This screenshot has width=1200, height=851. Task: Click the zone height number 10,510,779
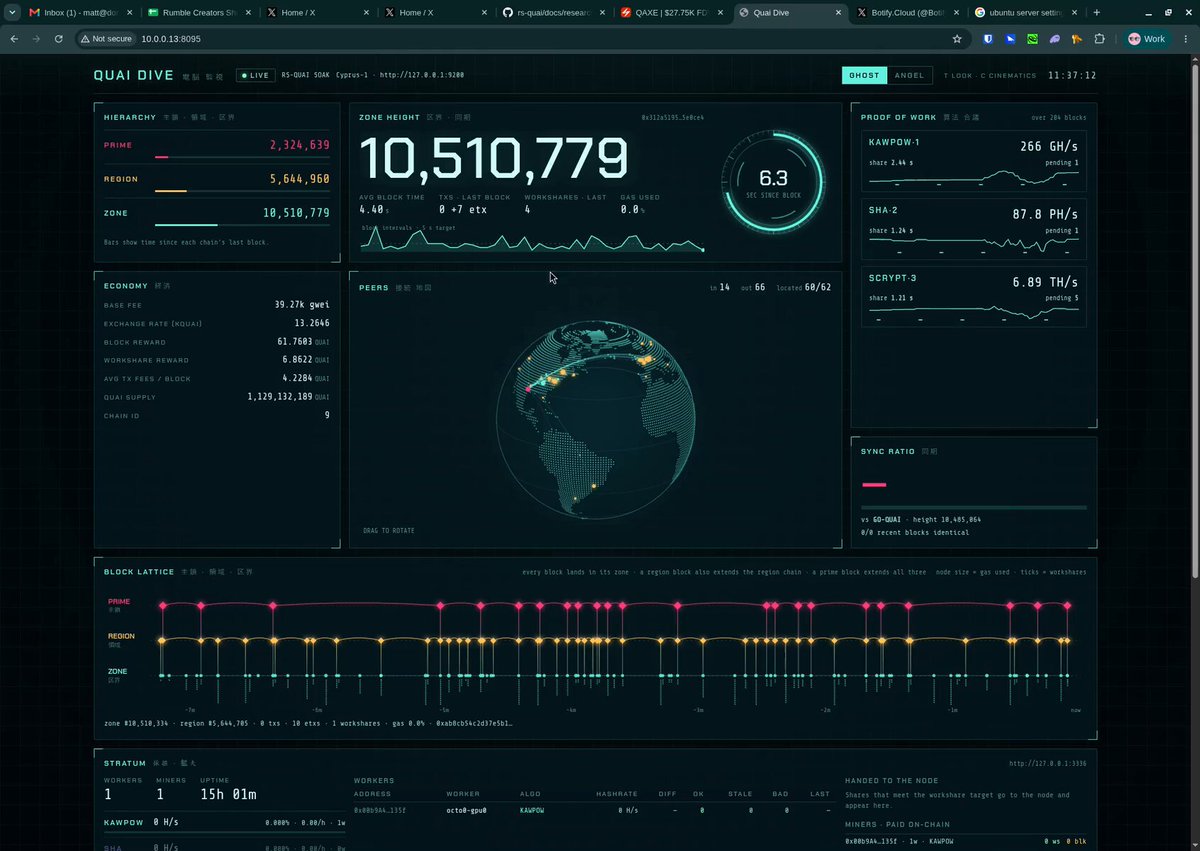[494, 159]
